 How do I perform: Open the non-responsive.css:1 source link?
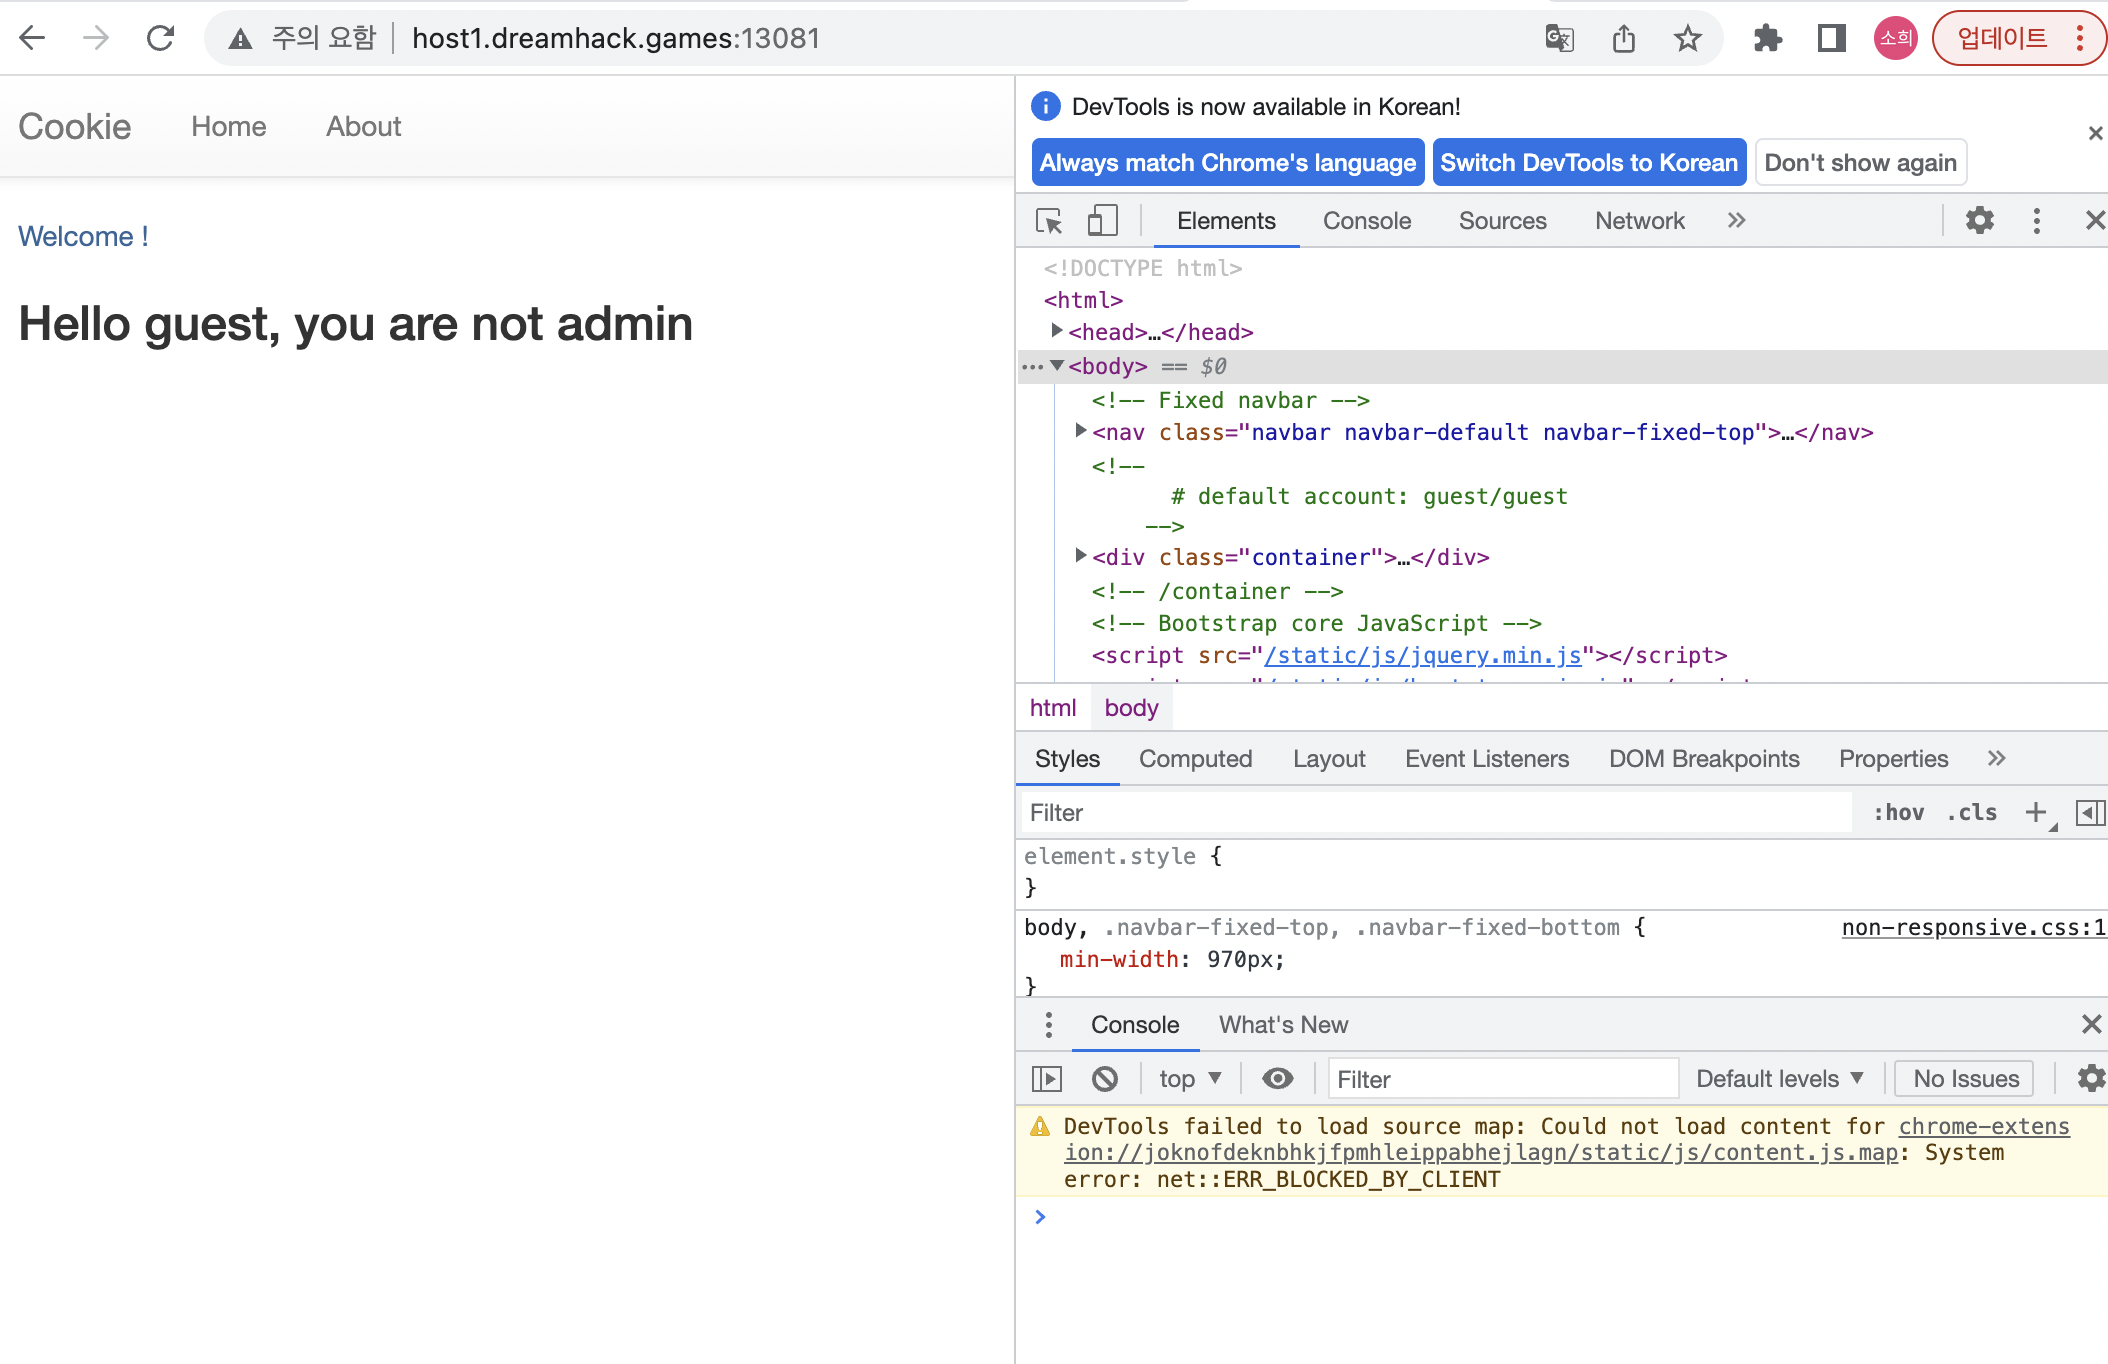1973,928
